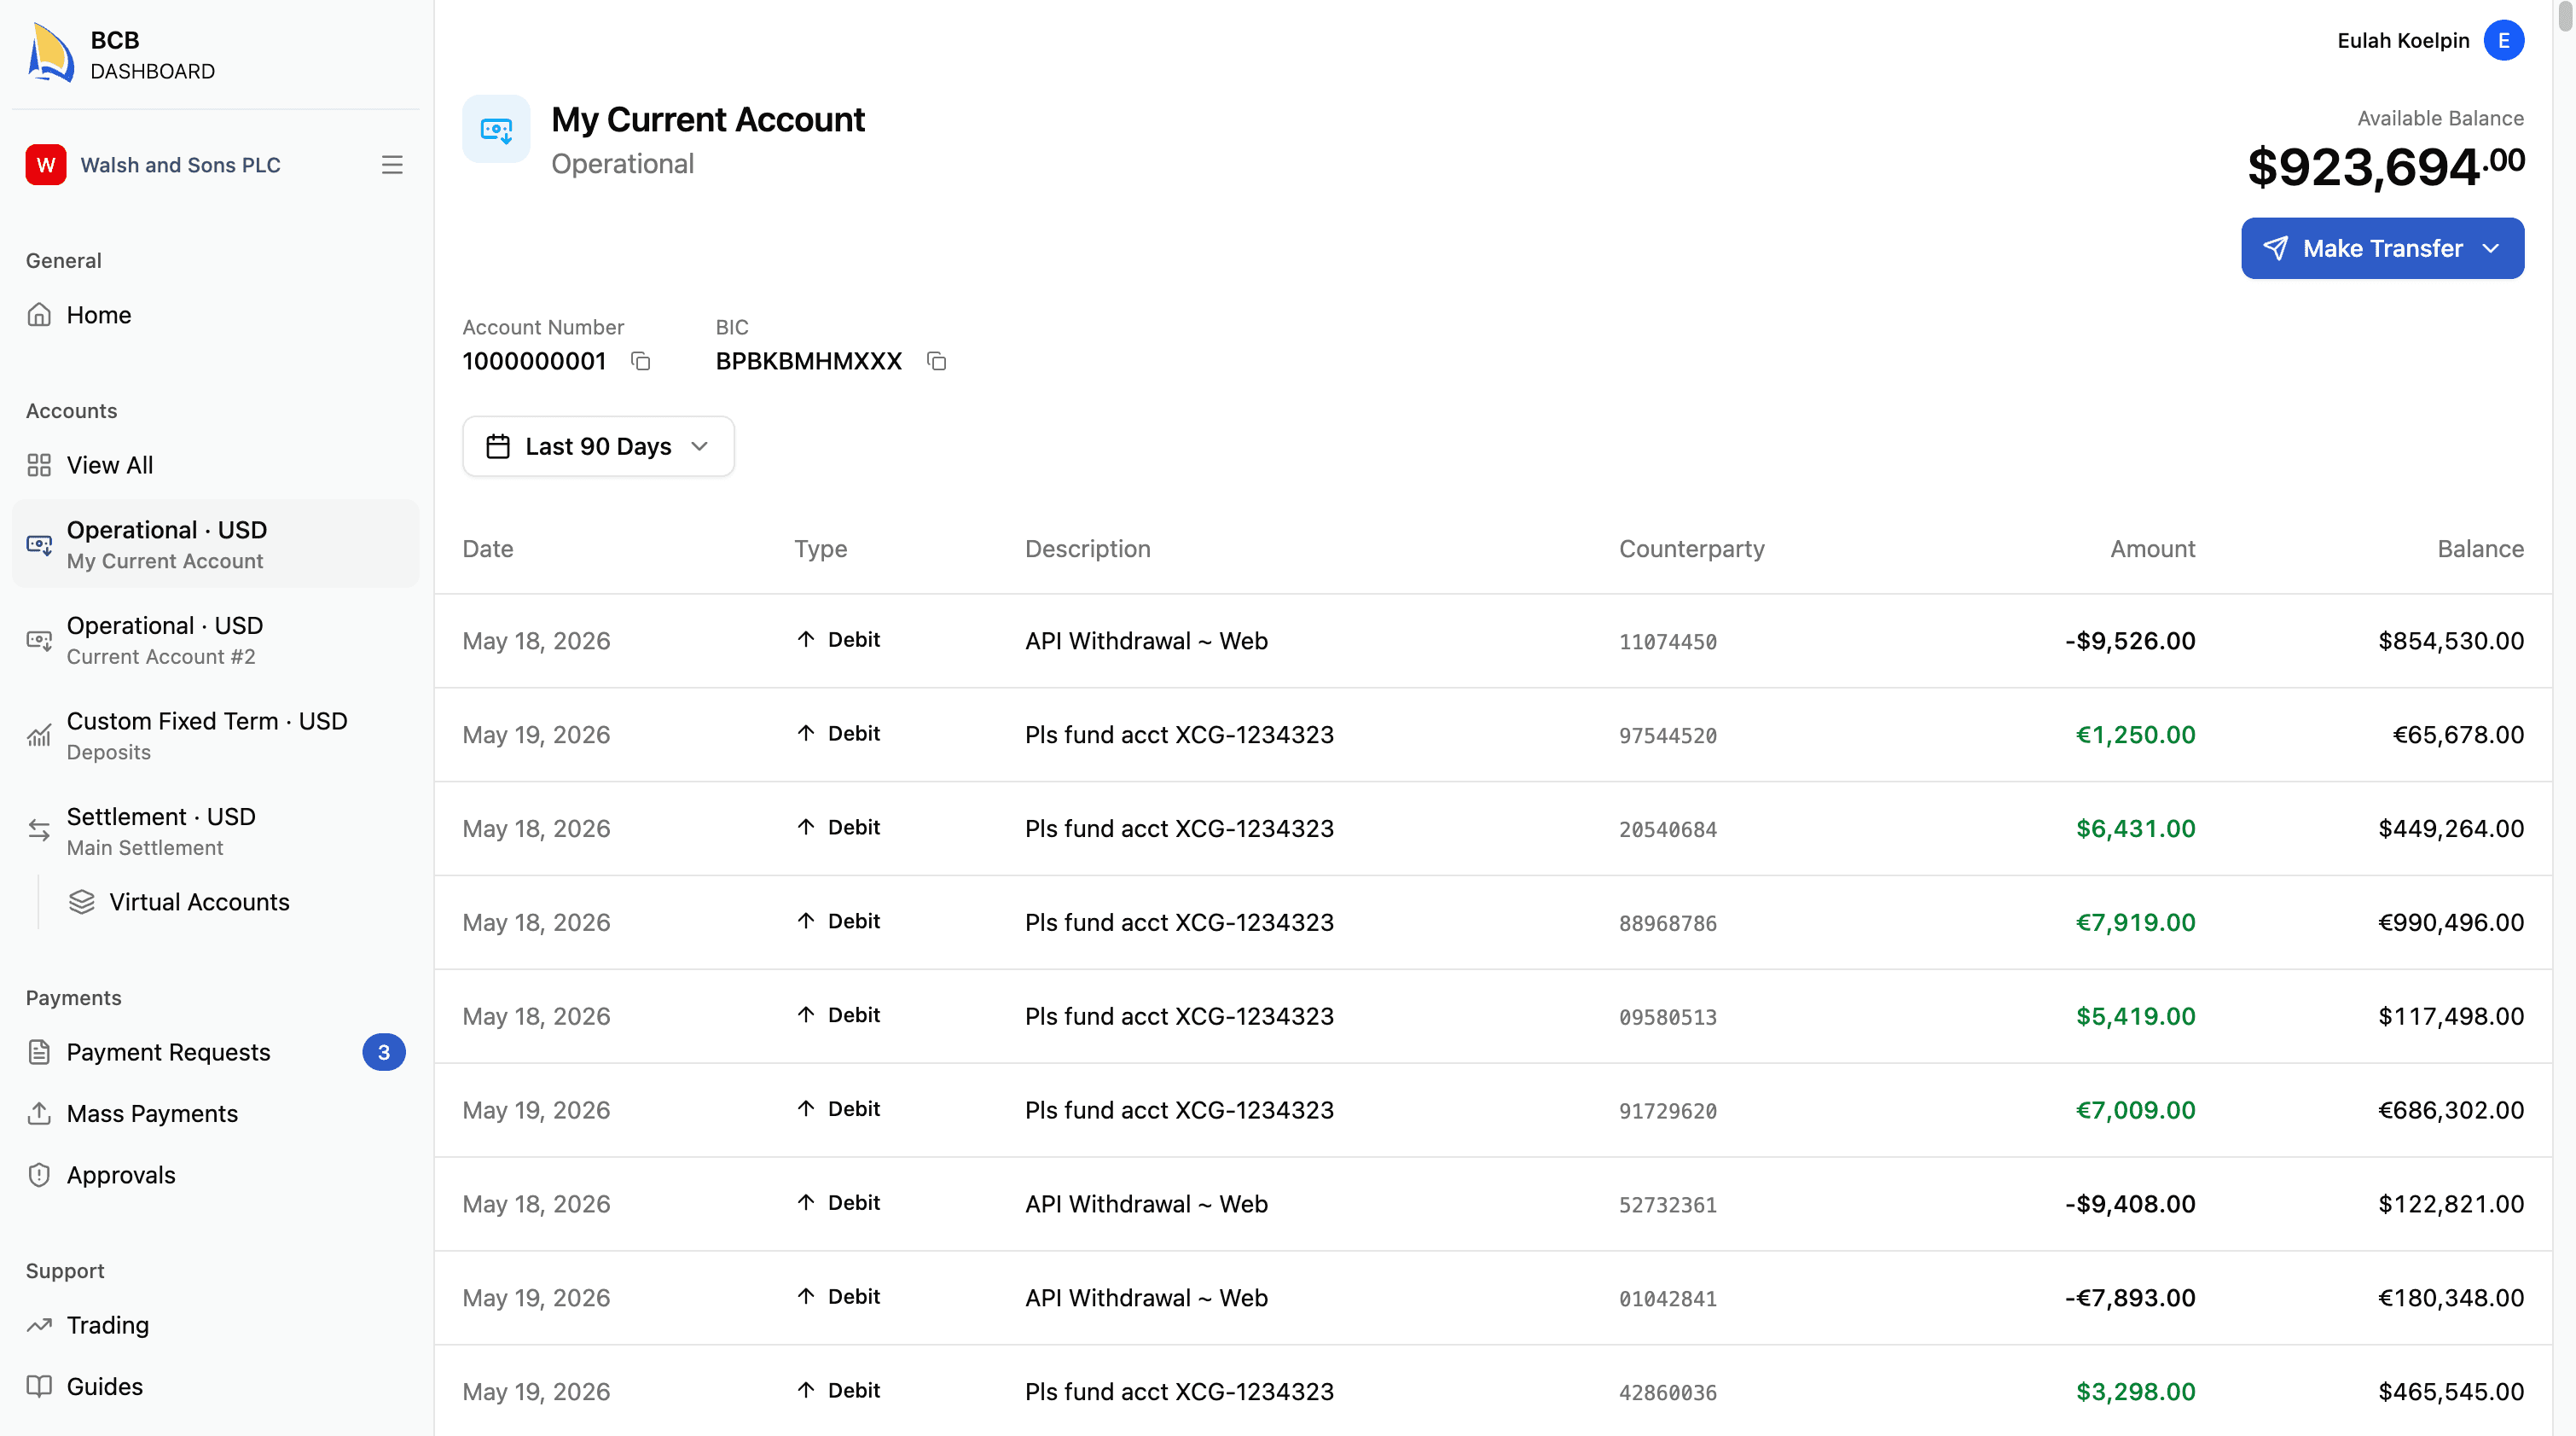Click the Trading trend line icon
This screenshot has height=1436, width=2576.
point(39,1325)
